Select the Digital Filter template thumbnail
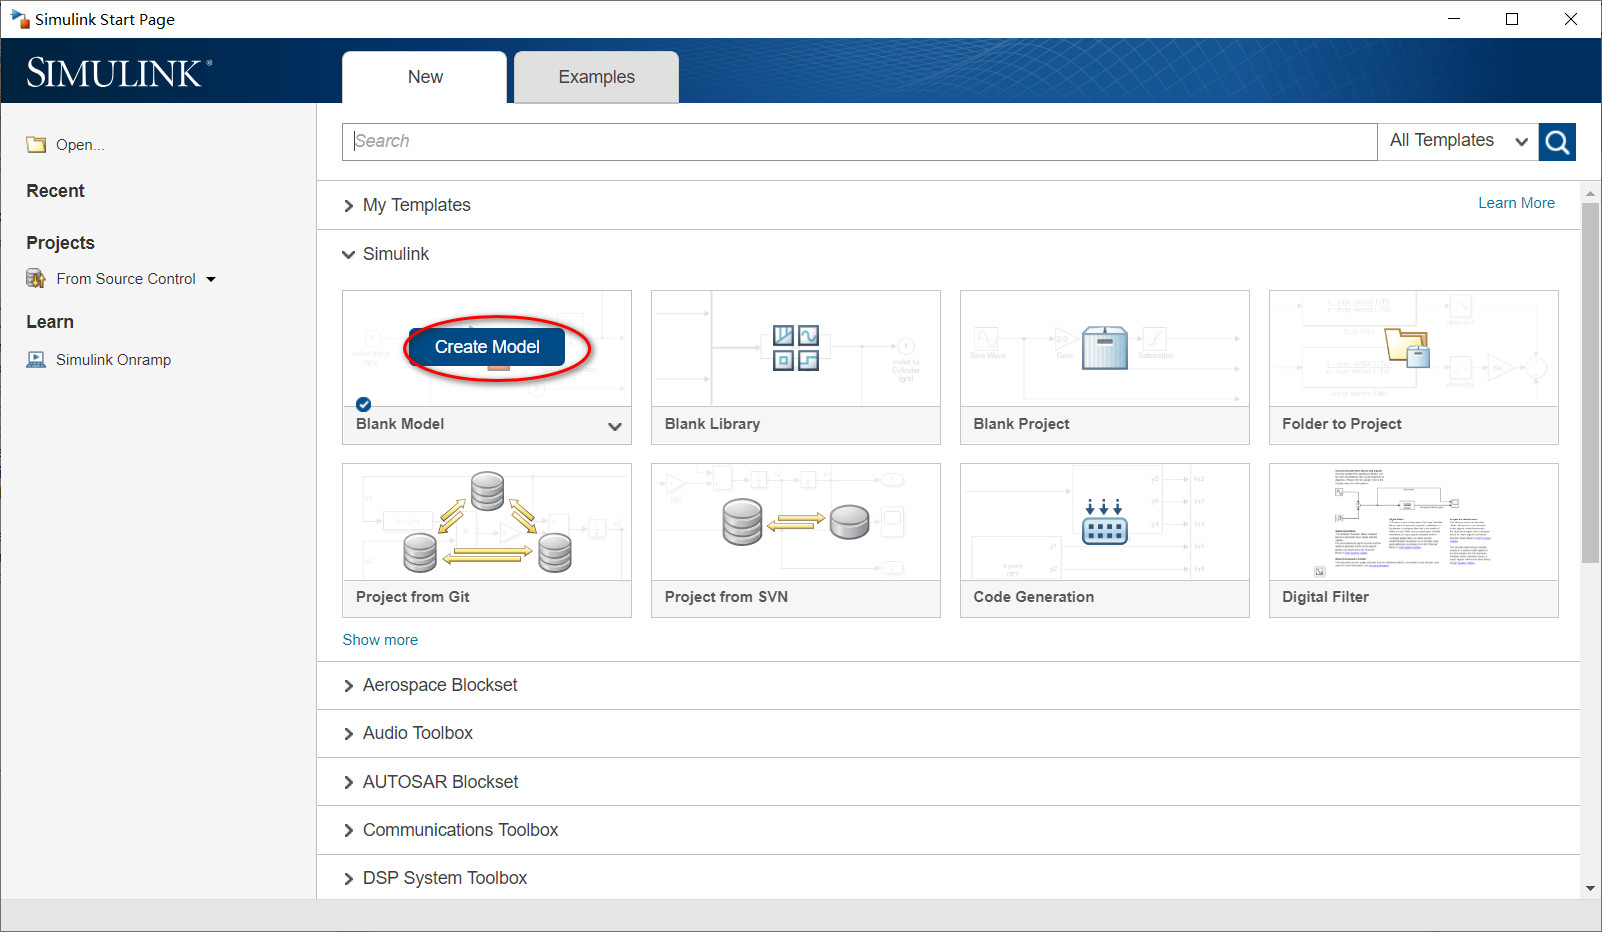The height and width of the screenshot is (932, 1602). coord(1414,522)
